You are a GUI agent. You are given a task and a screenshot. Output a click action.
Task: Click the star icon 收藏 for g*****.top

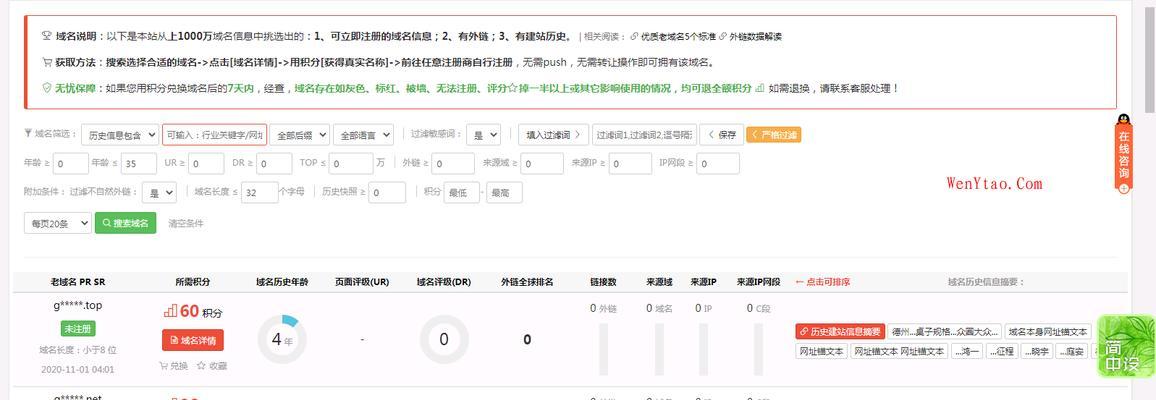click(212, 365)
